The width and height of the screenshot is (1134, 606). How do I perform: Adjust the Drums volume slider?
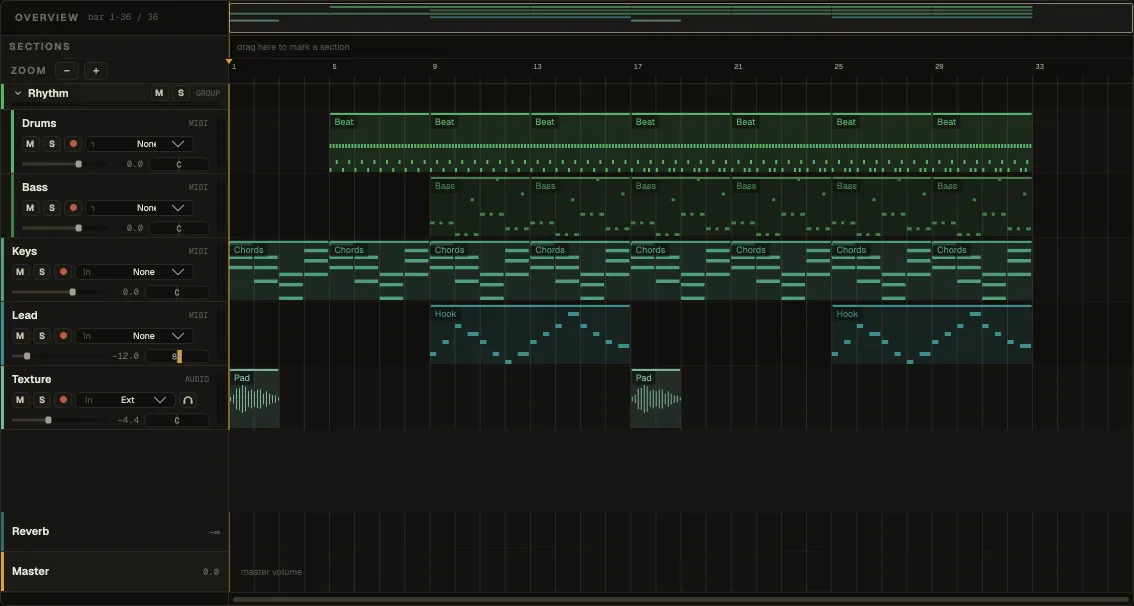pyautogui.click(x=64, y=164)
